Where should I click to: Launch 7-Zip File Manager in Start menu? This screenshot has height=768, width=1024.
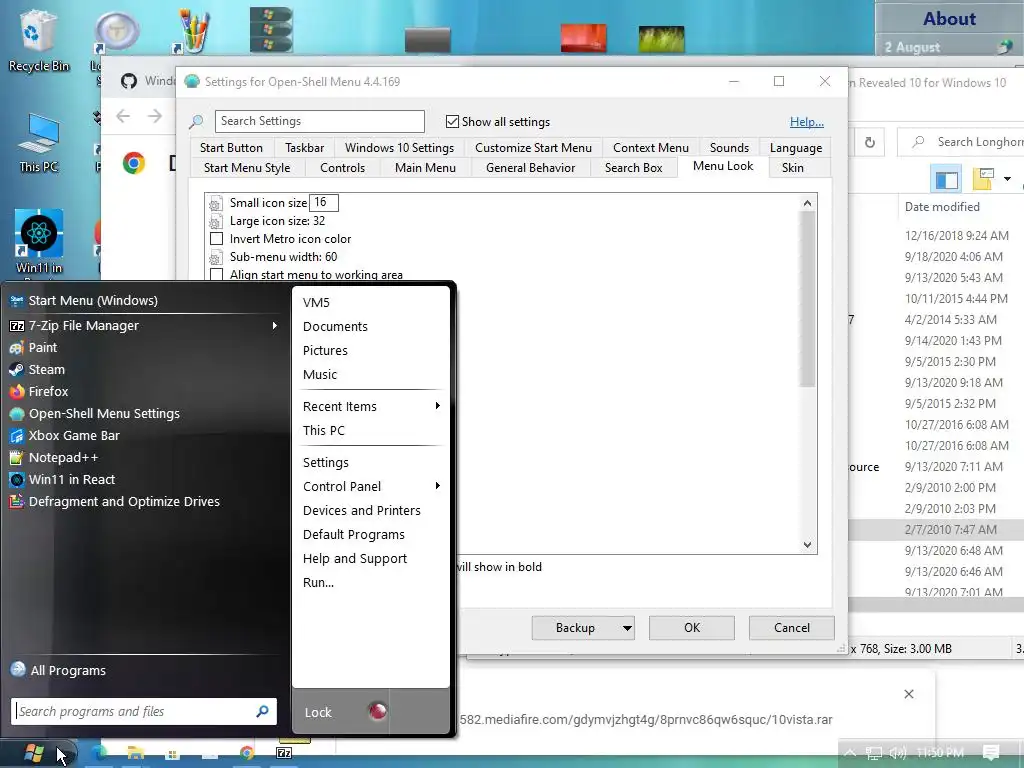pos(144,325)
